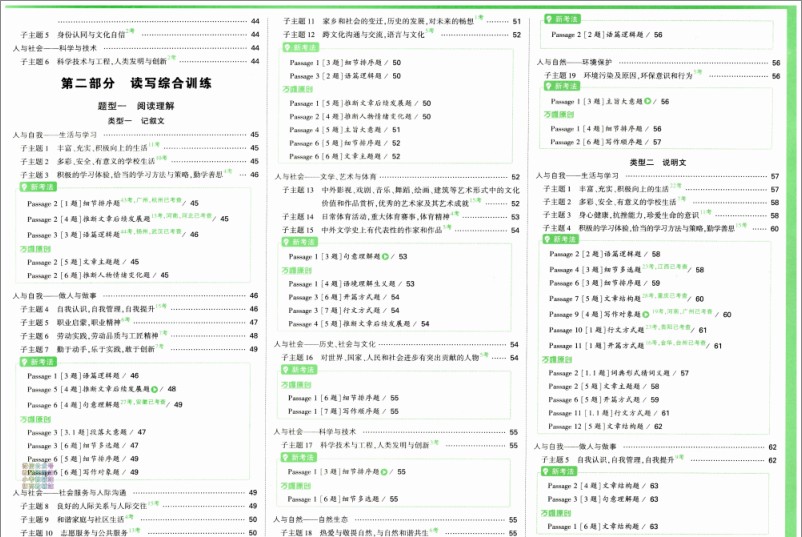Open the 题型一 阅读理解 section heading
802x537 pixels.
pyautogui.click(x=136, y=106)
